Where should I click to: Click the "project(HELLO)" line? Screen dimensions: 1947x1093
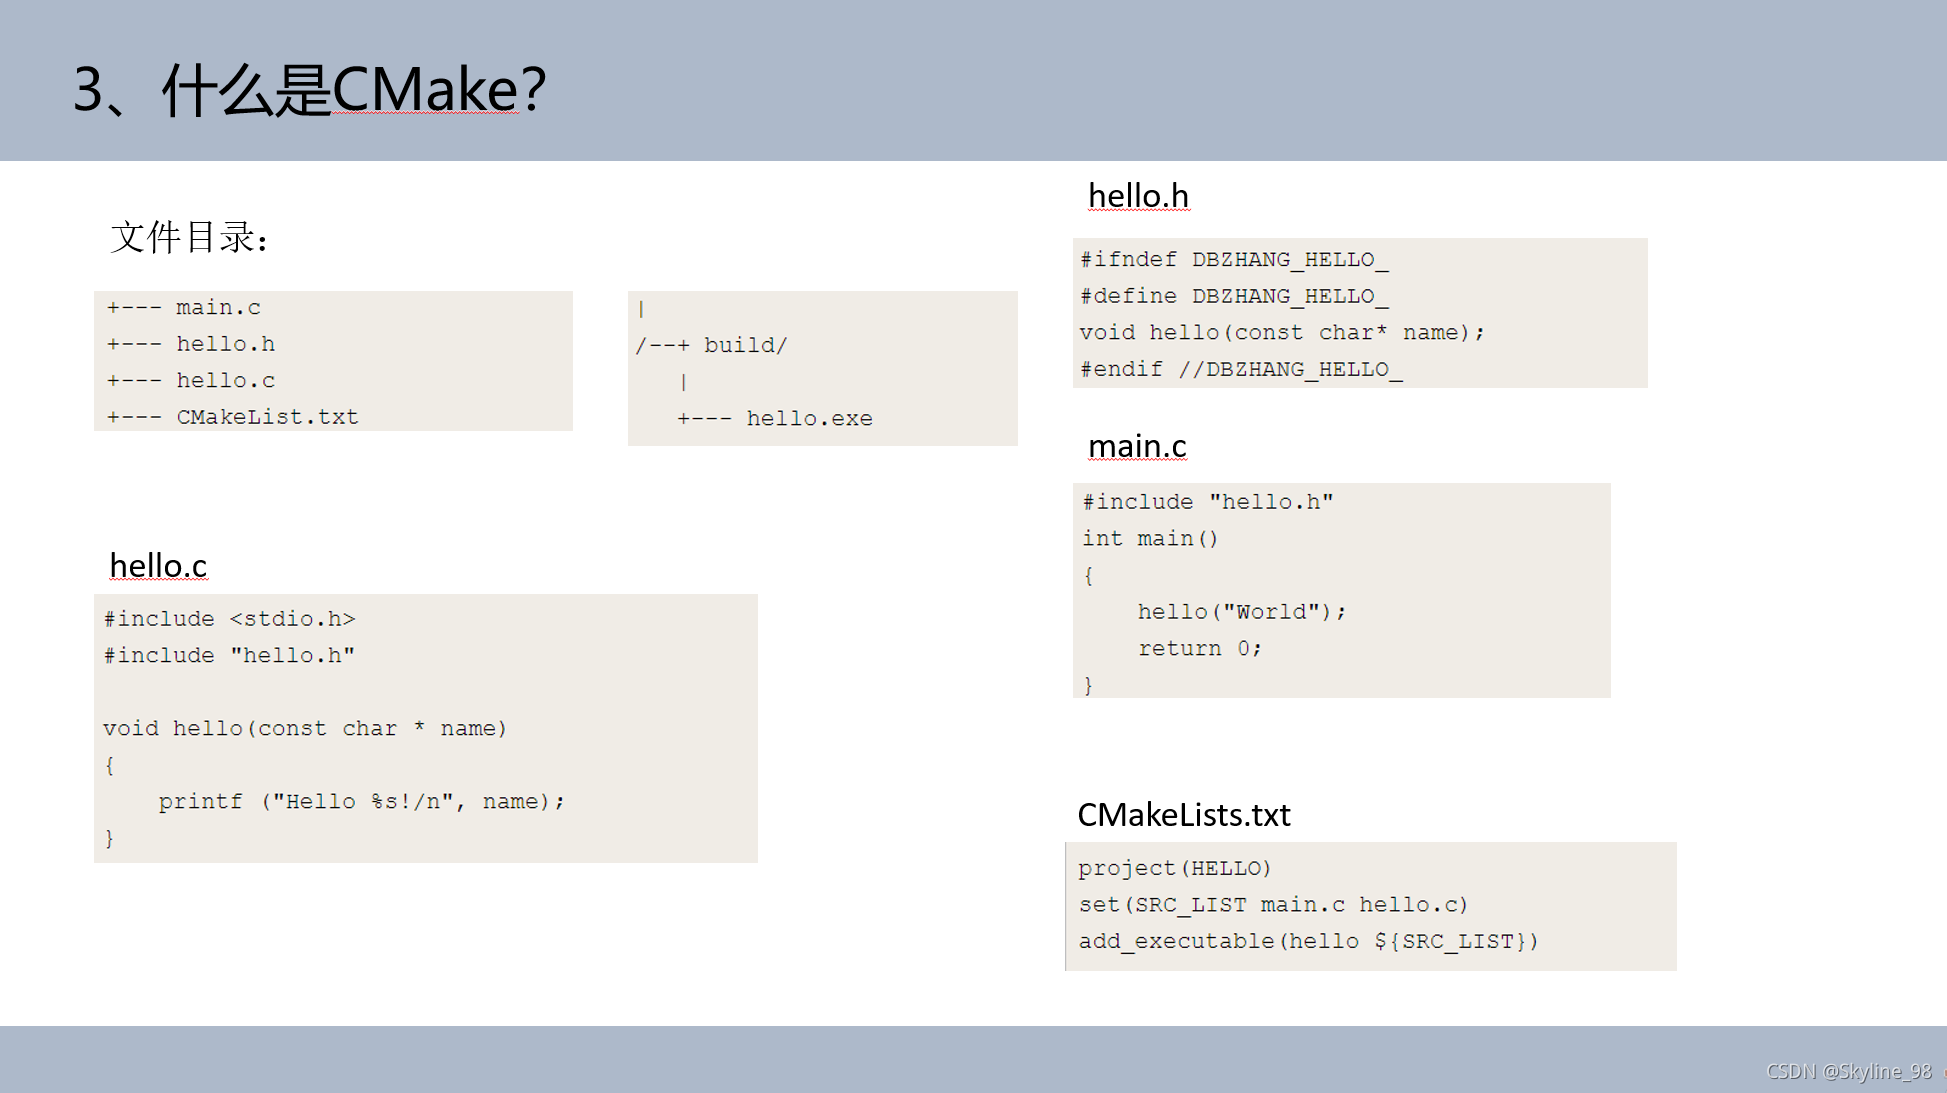click(1174, 869)
